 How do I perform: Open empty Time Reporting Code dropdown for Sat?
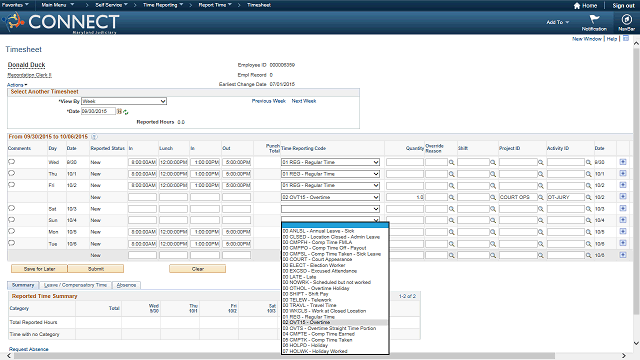point(330,209)
